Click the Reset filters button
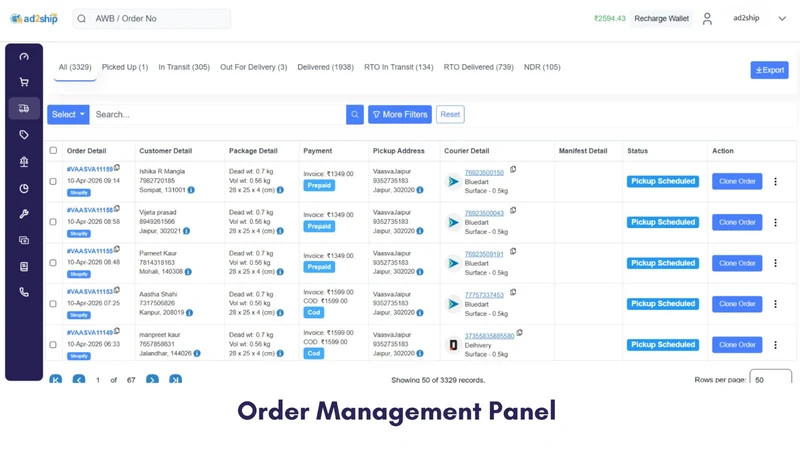800x450 pixels. (450, 114)
